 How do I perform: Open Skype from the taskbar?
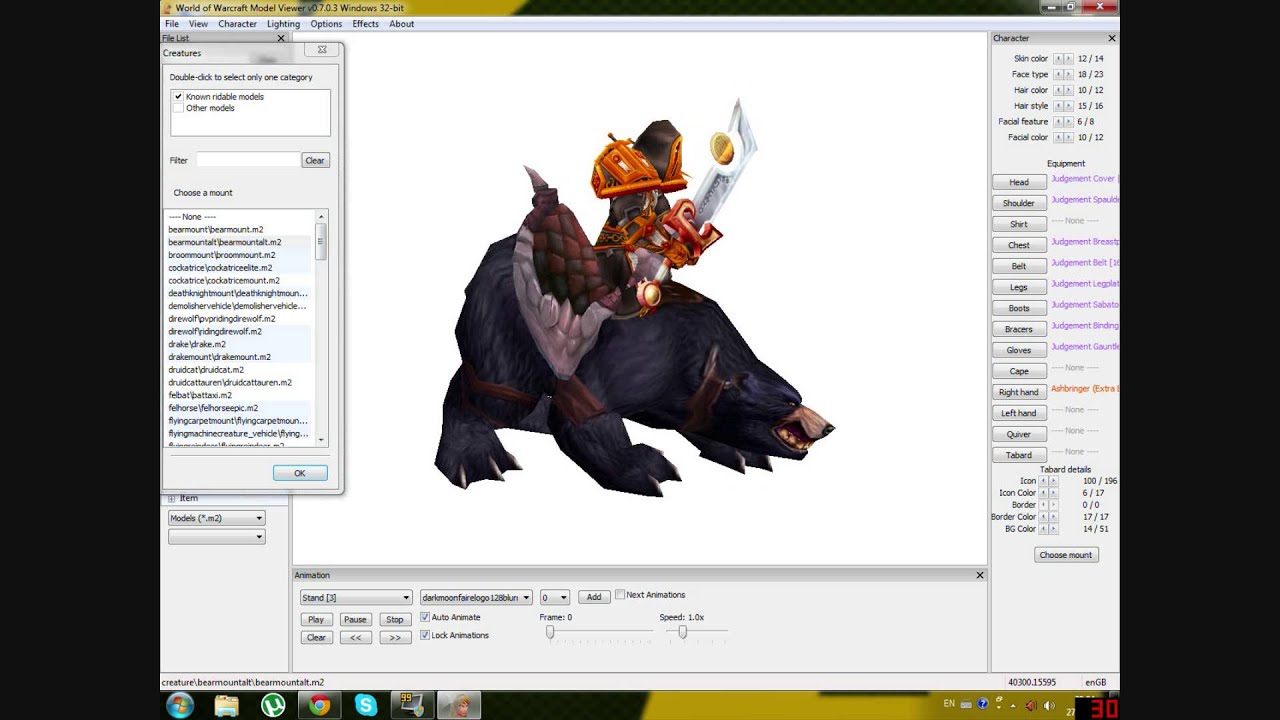(366, 705)
